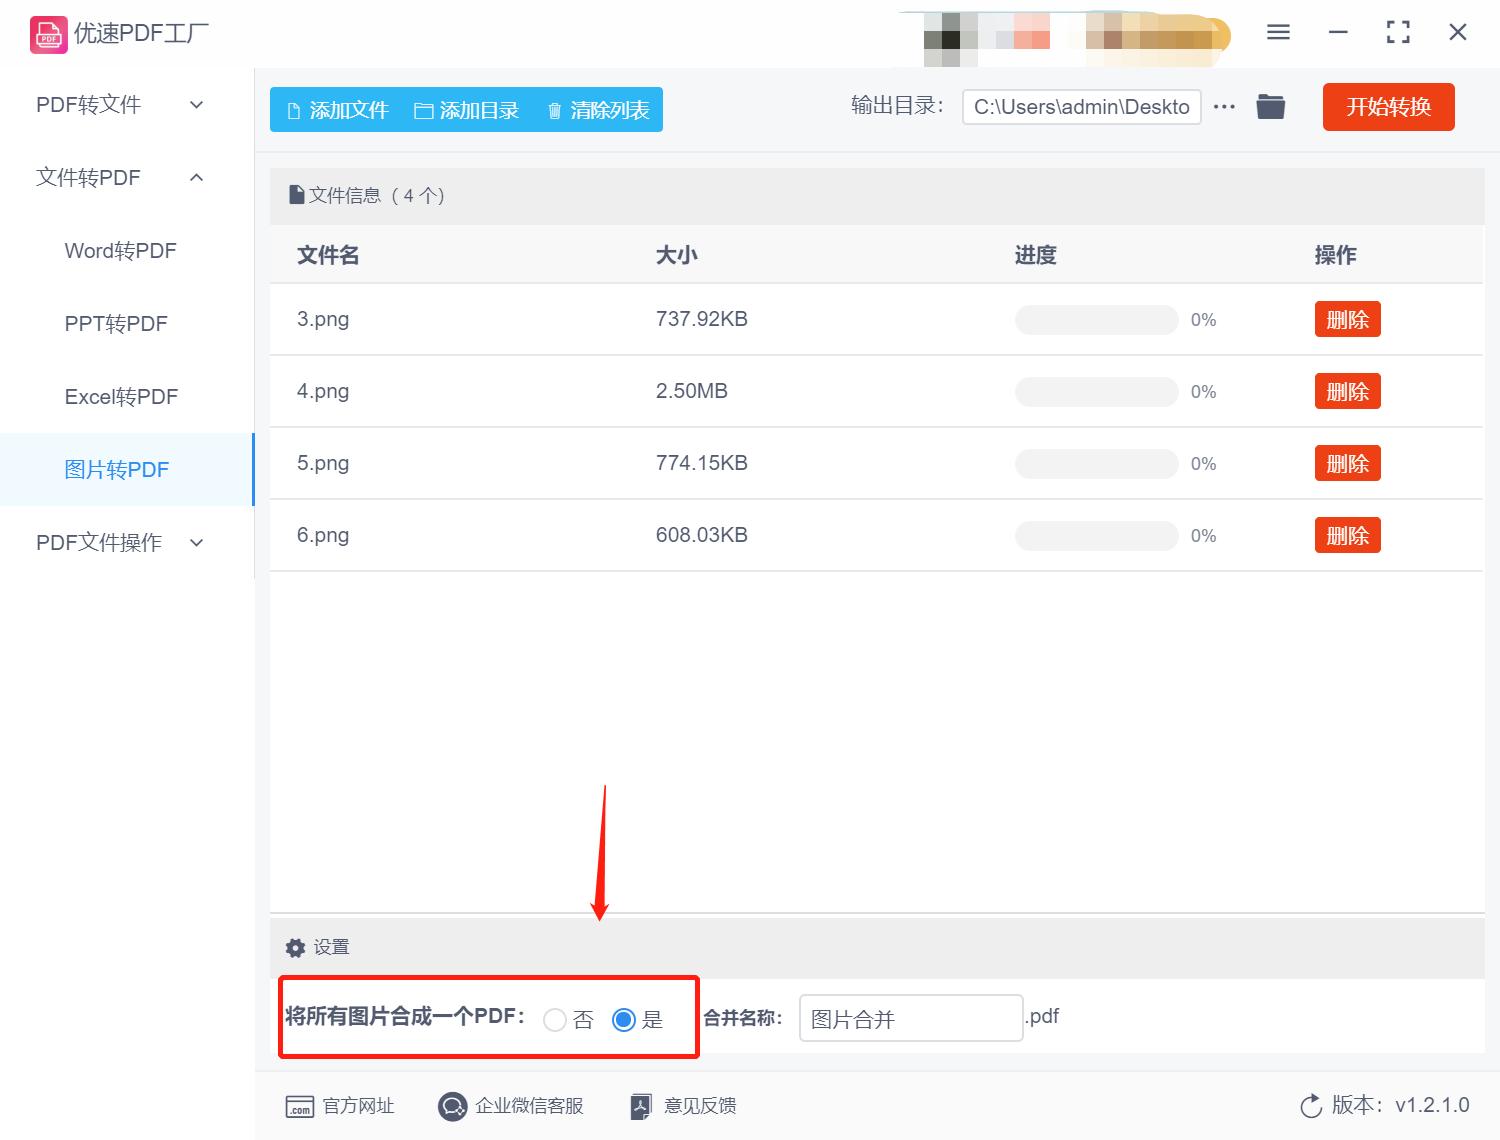Screen dimensions: 1500x1140
Task: Click the 清除列表 trash icon
Action: click(x=556, y=110)
